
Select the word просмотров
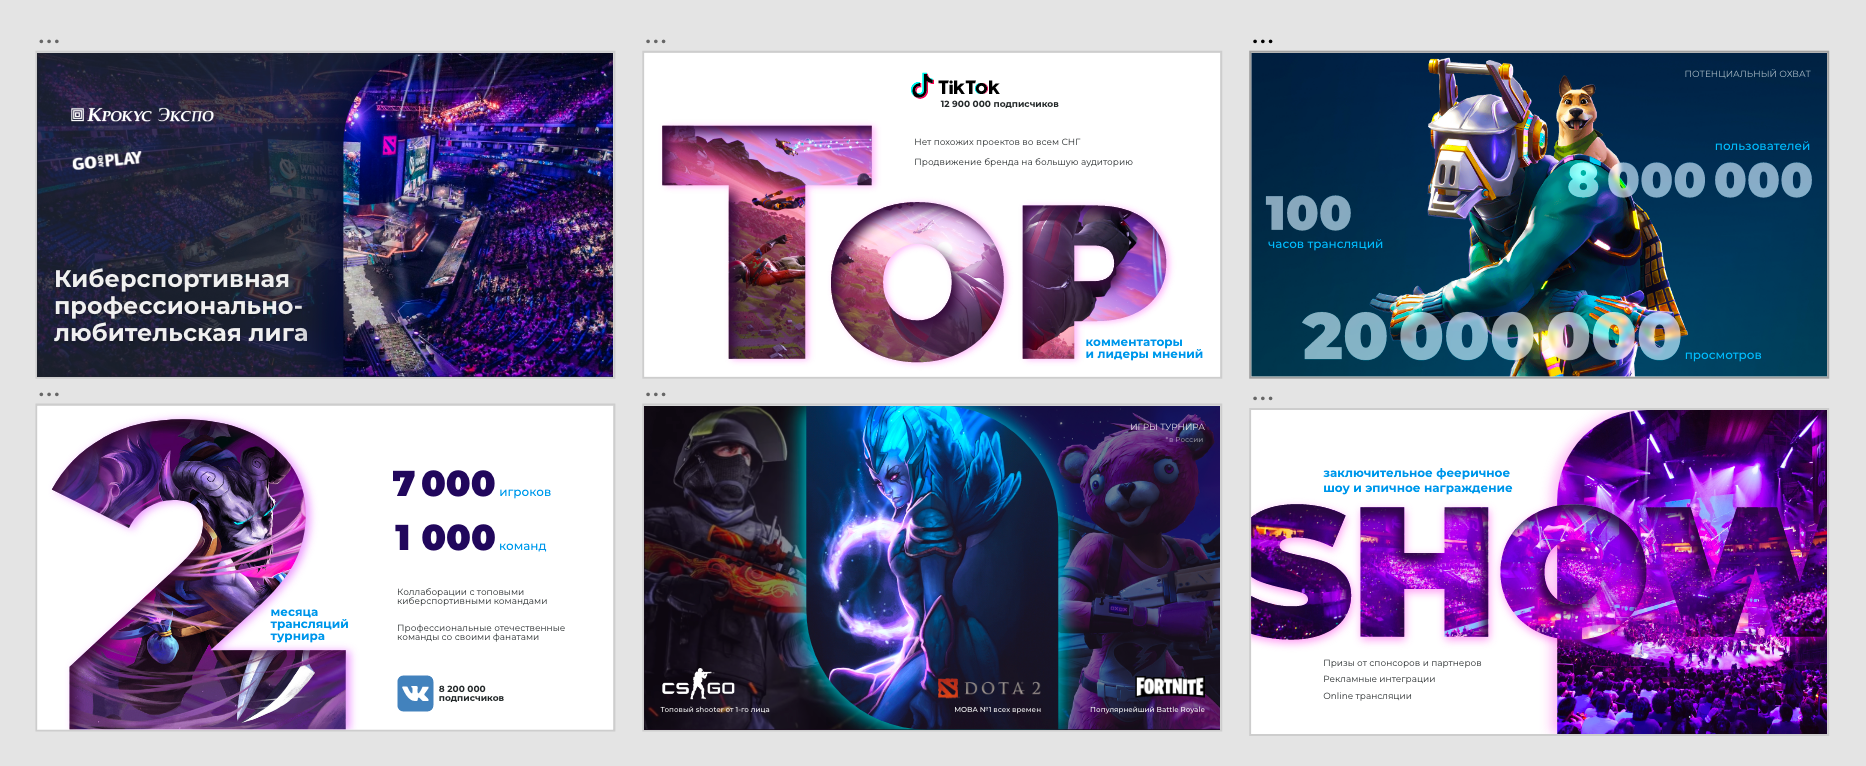coord(1723,355)
